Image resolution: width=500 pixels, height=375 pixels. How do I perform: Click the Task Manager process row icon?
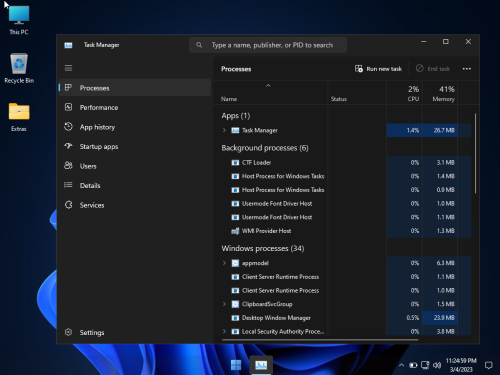coord(235,130)
